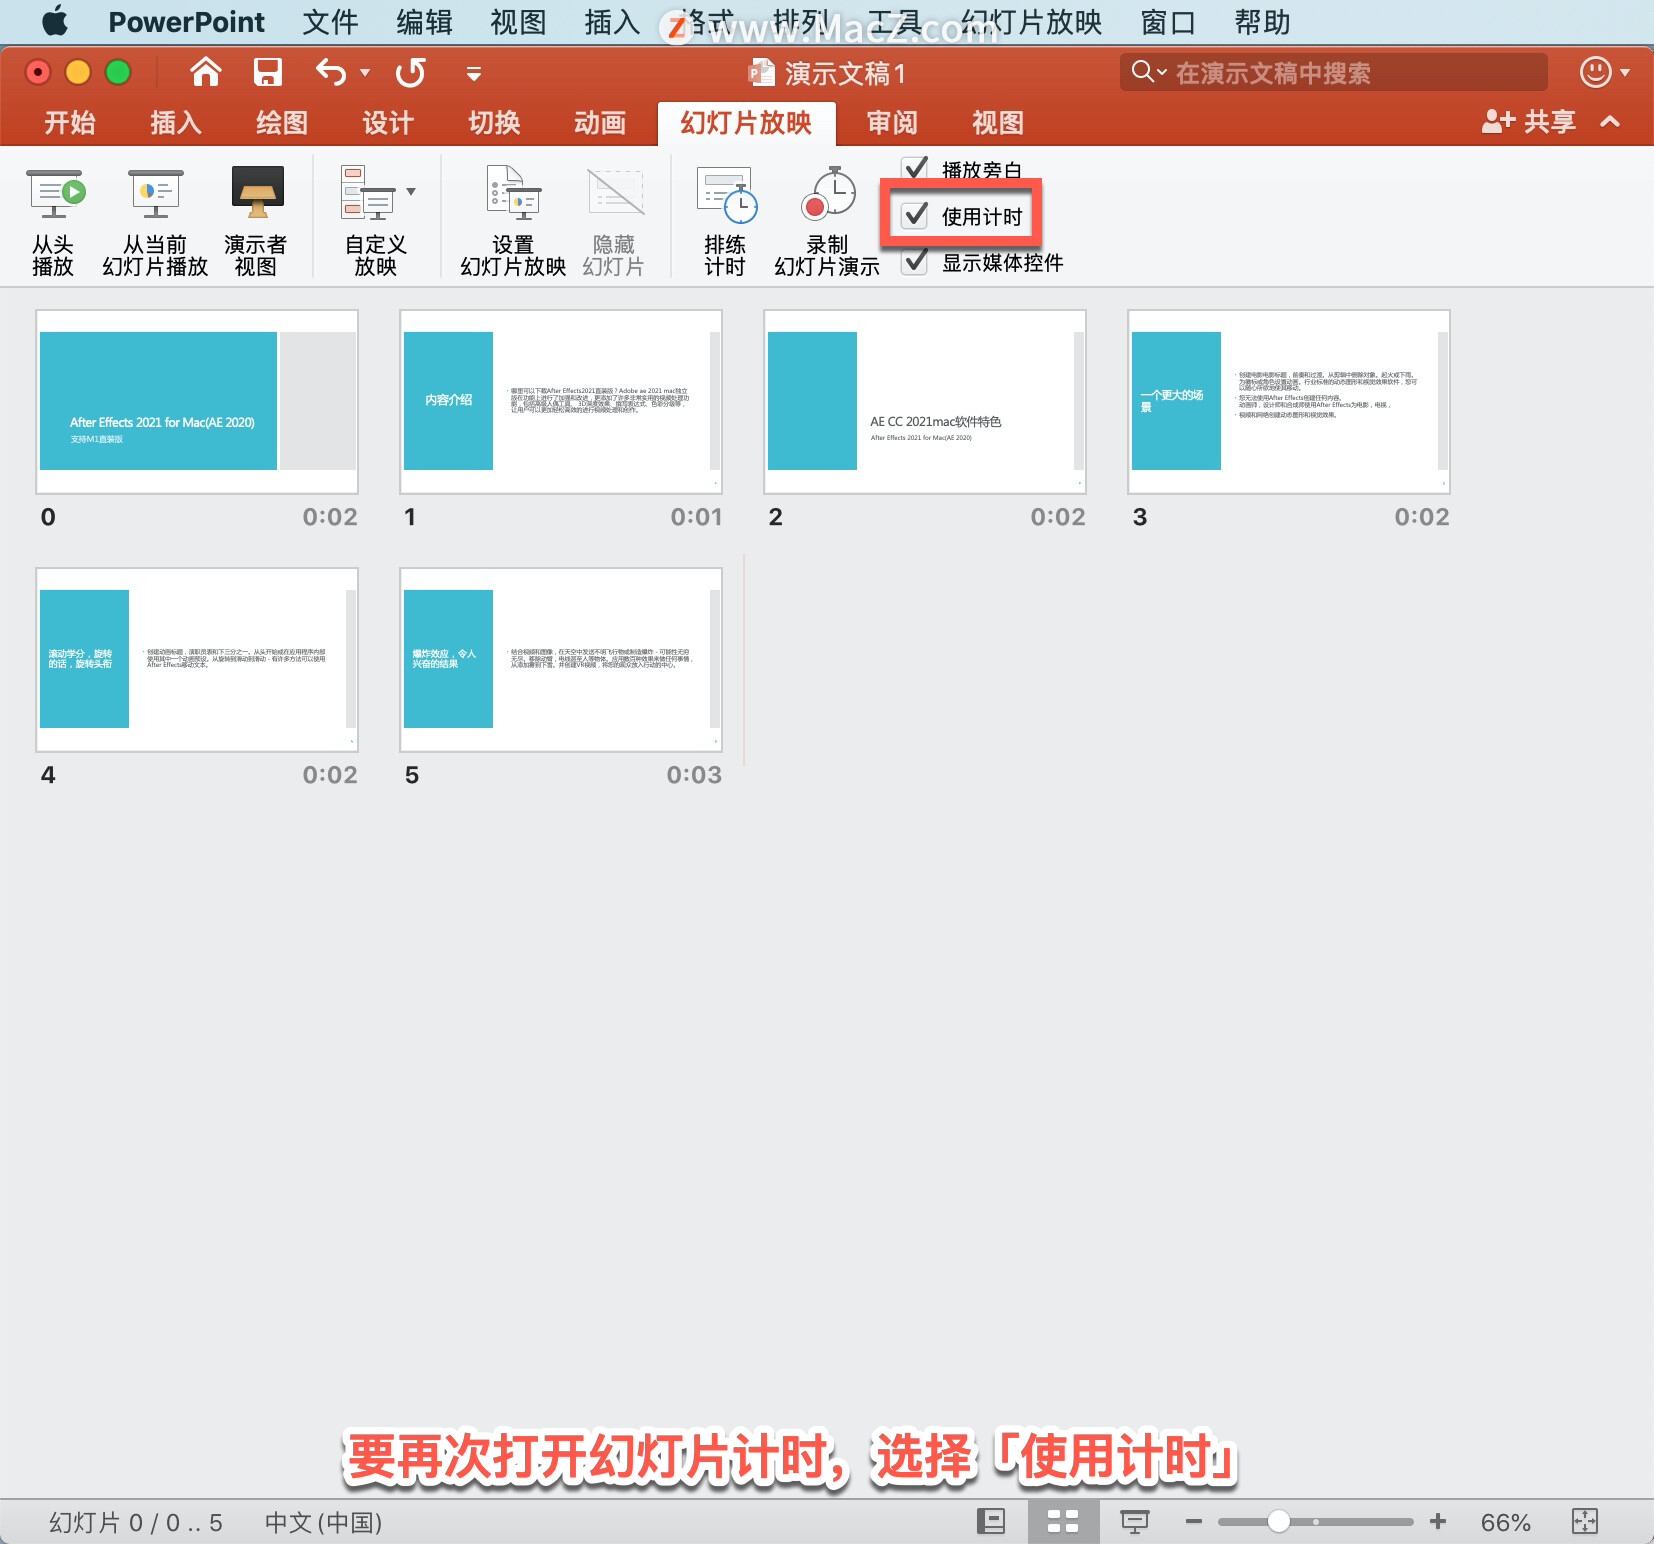1654x1544 pixels.
Task: Expand the smiley feedback dropdown arrow
Action: pos(1625,72)
